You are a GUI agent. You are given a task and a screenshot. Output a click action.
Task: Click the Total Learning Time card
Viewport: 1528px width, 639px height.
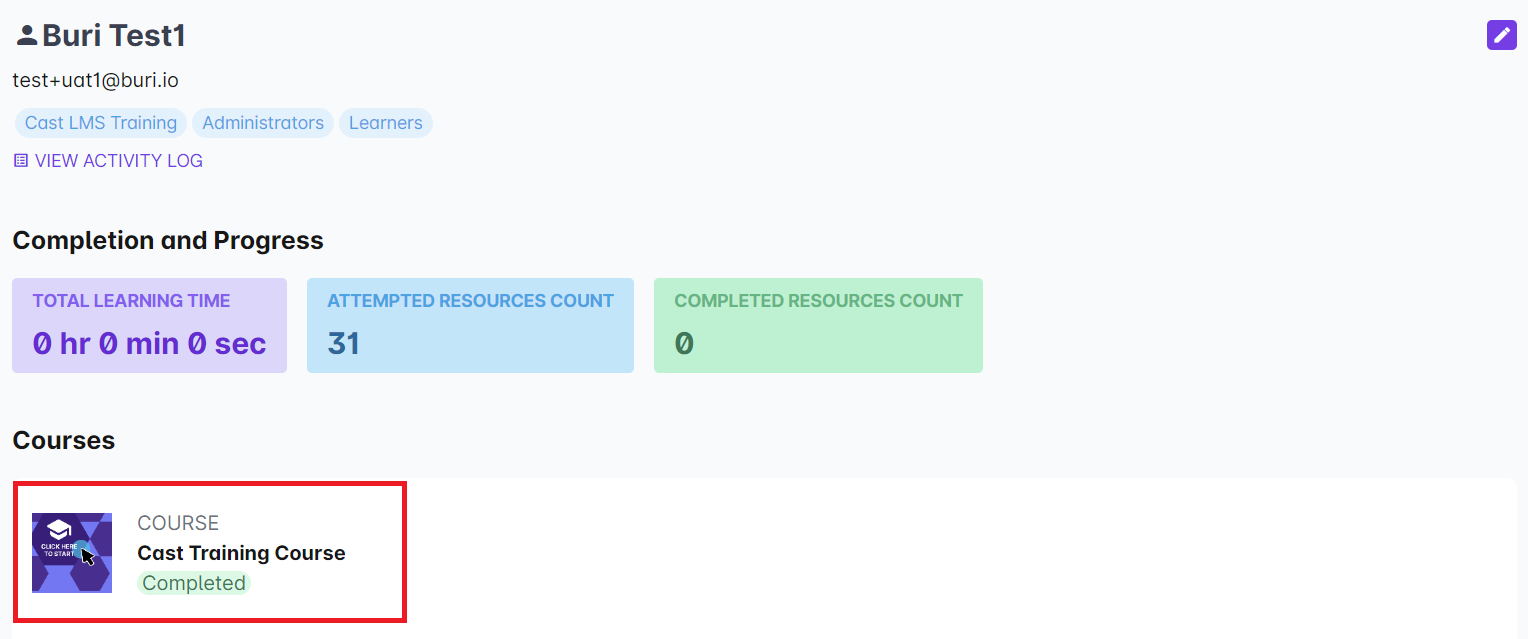pos(149,325)
